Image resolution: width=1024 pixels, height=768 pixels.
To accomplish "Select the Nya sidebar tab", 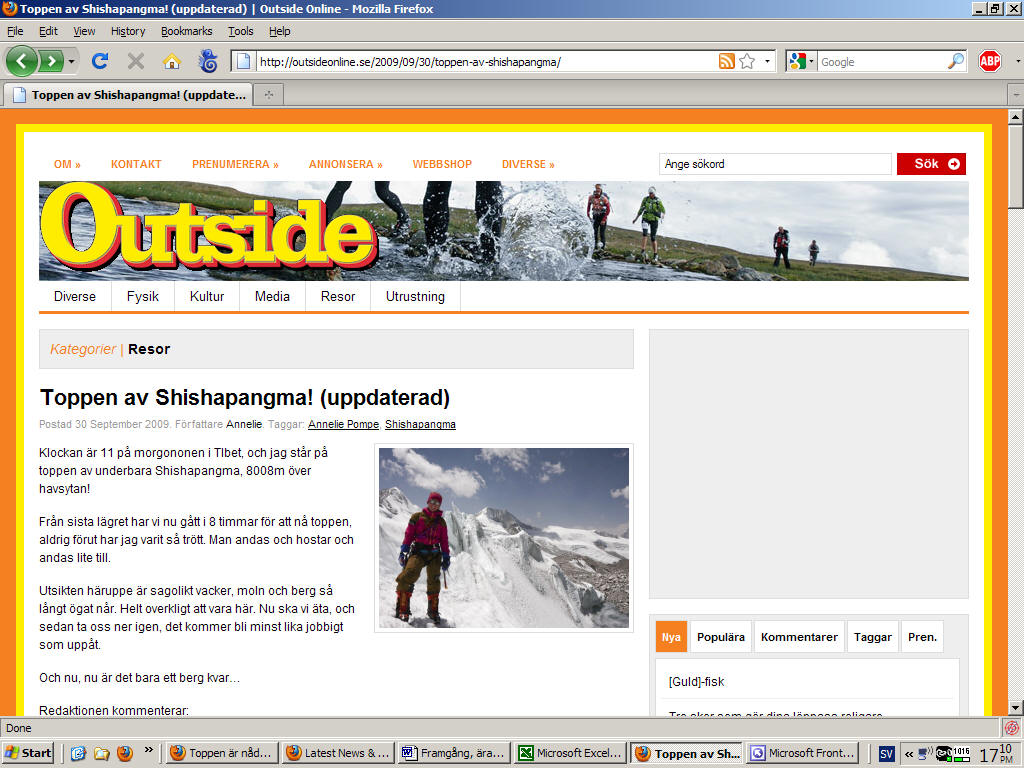I will 671,637.
